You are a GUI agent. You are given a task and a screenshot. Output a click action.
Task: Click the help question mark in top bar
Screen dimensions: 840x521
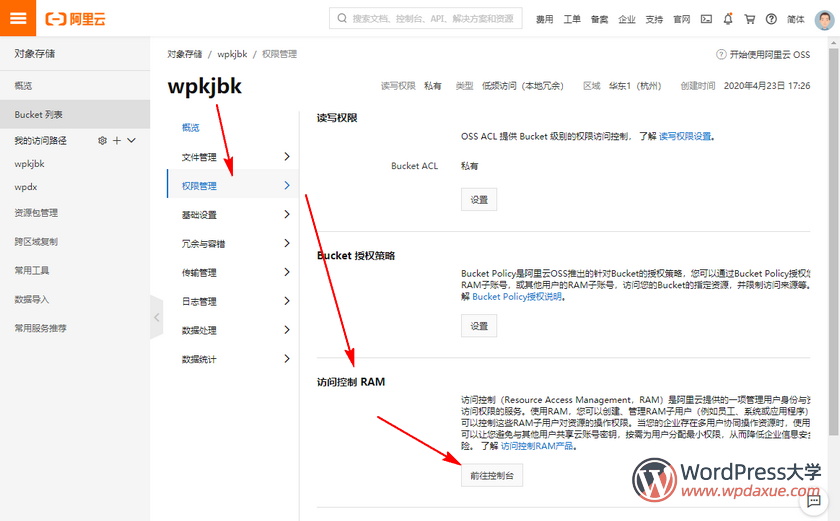[771, 19]
